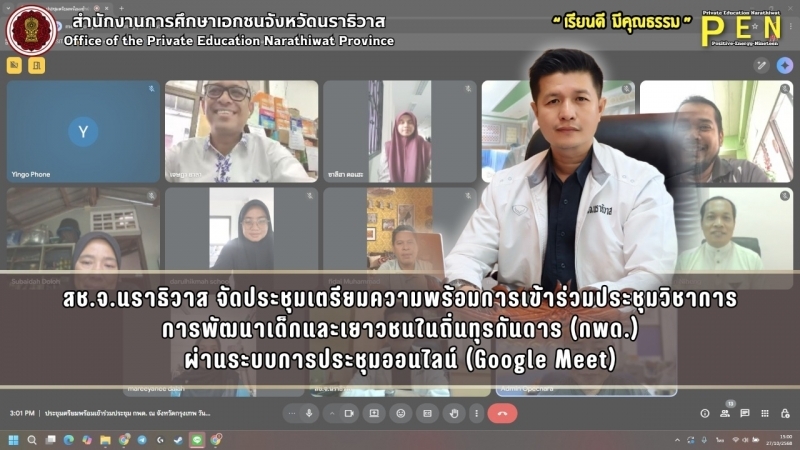Viewport: 800px width, 450px height.
Task: Click meeting title text at bottom left
Action: (x=128, y=413)
